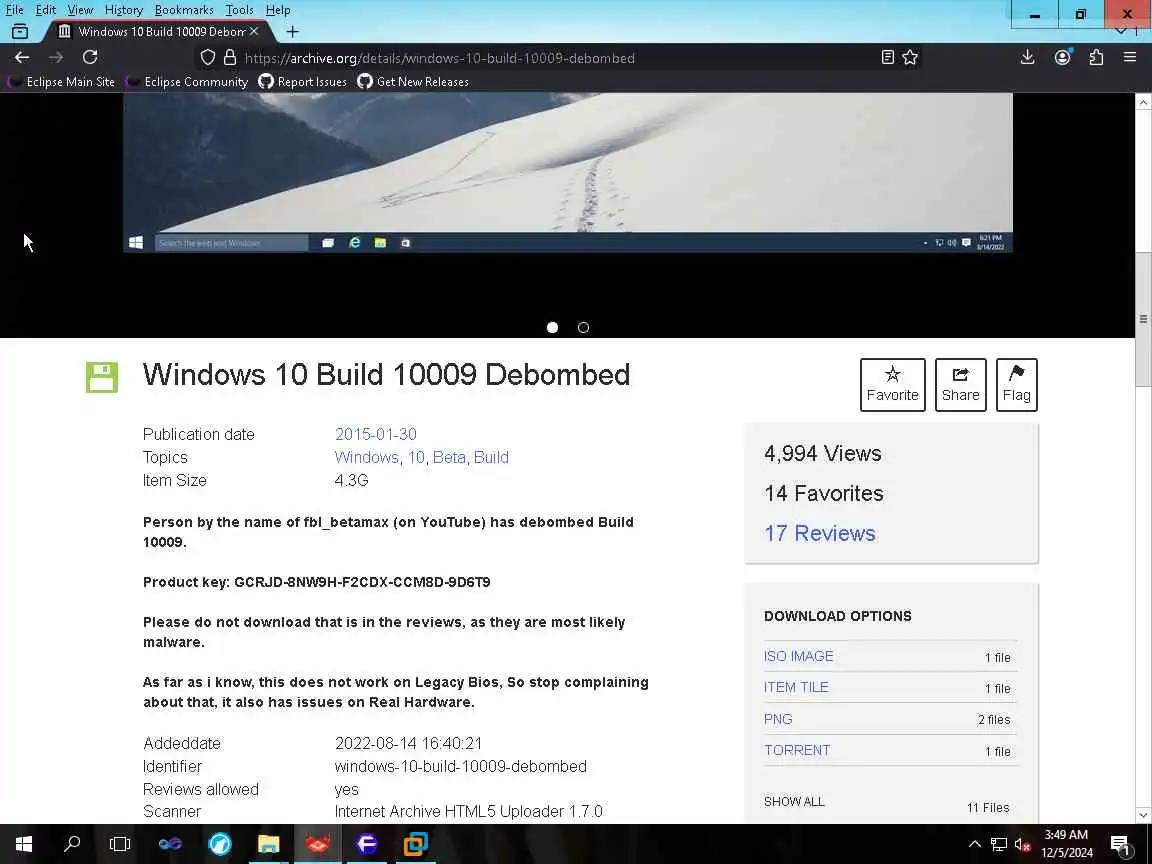The height and width of the screenshot is (864, 1152).
Task: Open the File menu
Action: pyautogui.click(x=14, y=10)
